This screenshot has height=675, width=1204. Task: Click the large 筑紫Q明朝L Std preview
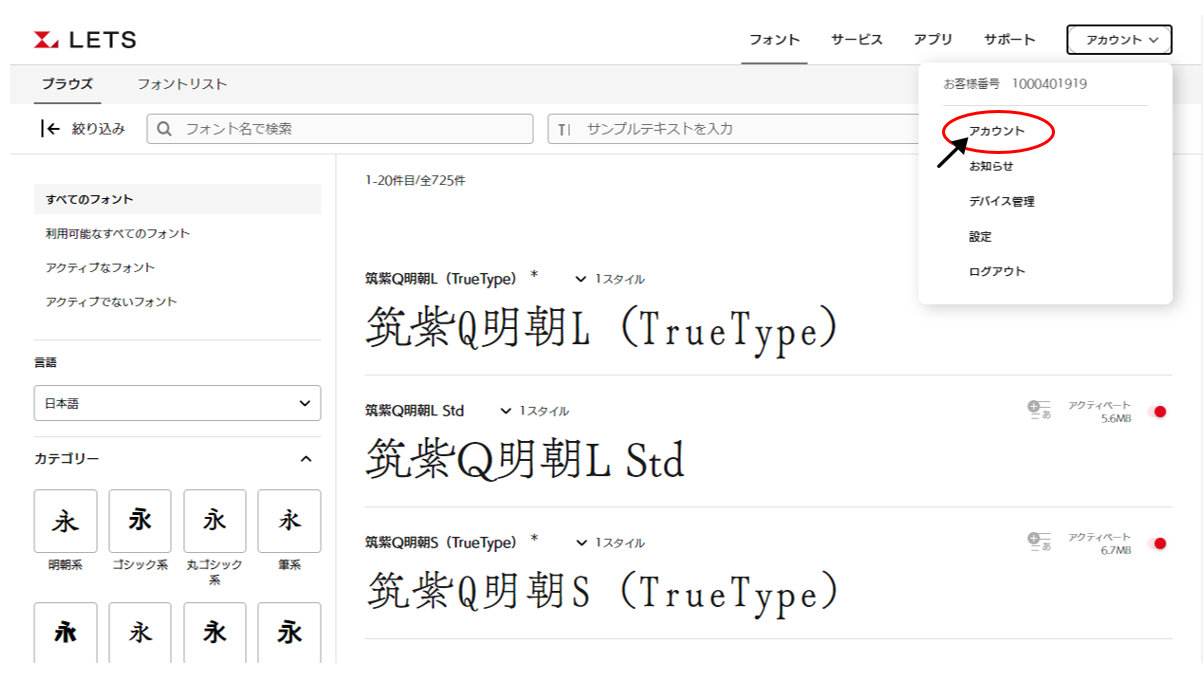pos(526,458)
